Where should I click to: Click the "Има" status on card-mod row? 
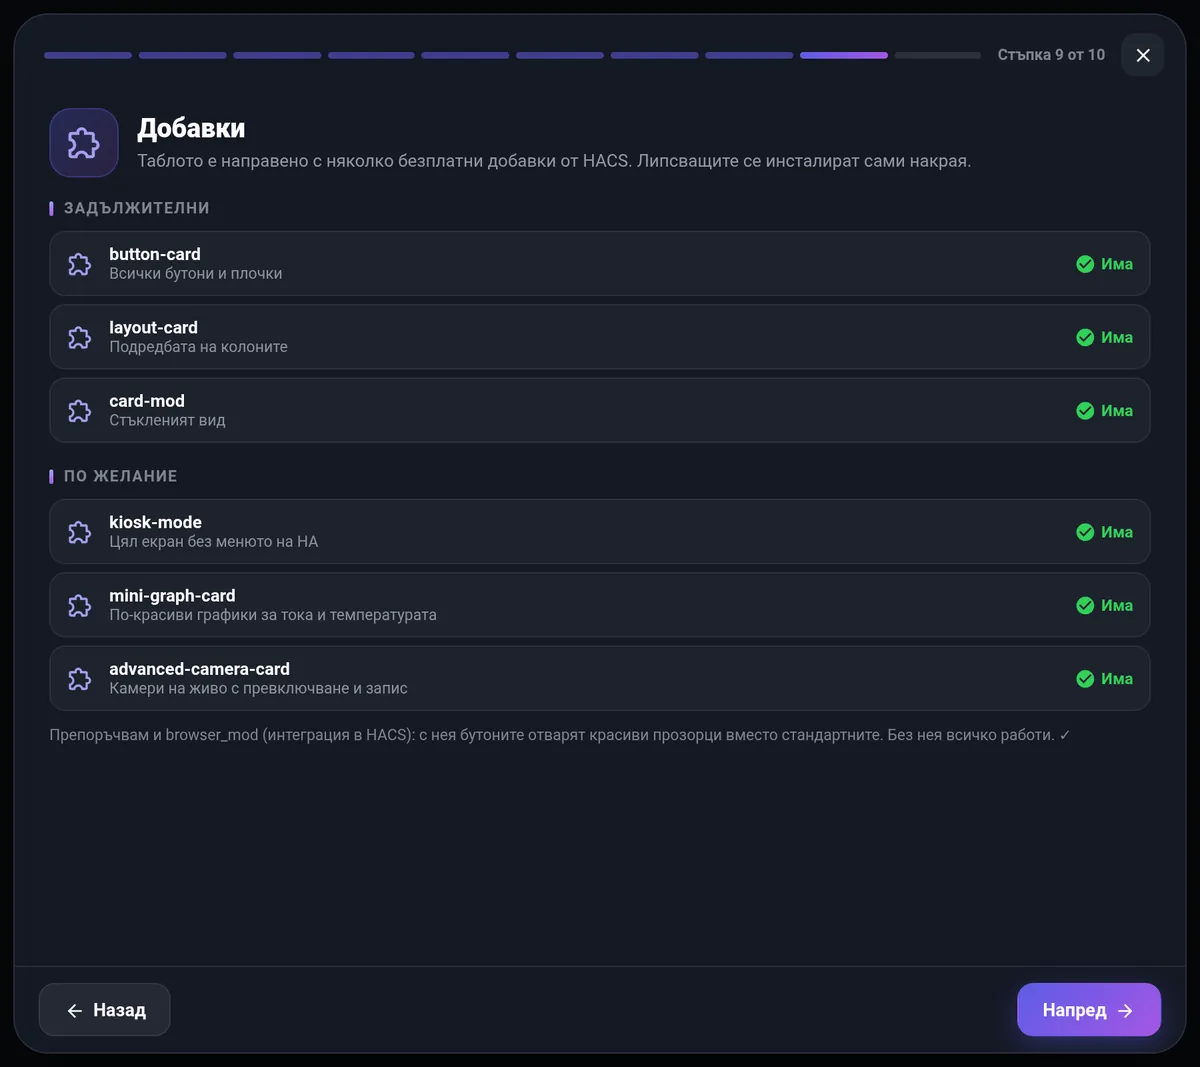pos(1117,411)
